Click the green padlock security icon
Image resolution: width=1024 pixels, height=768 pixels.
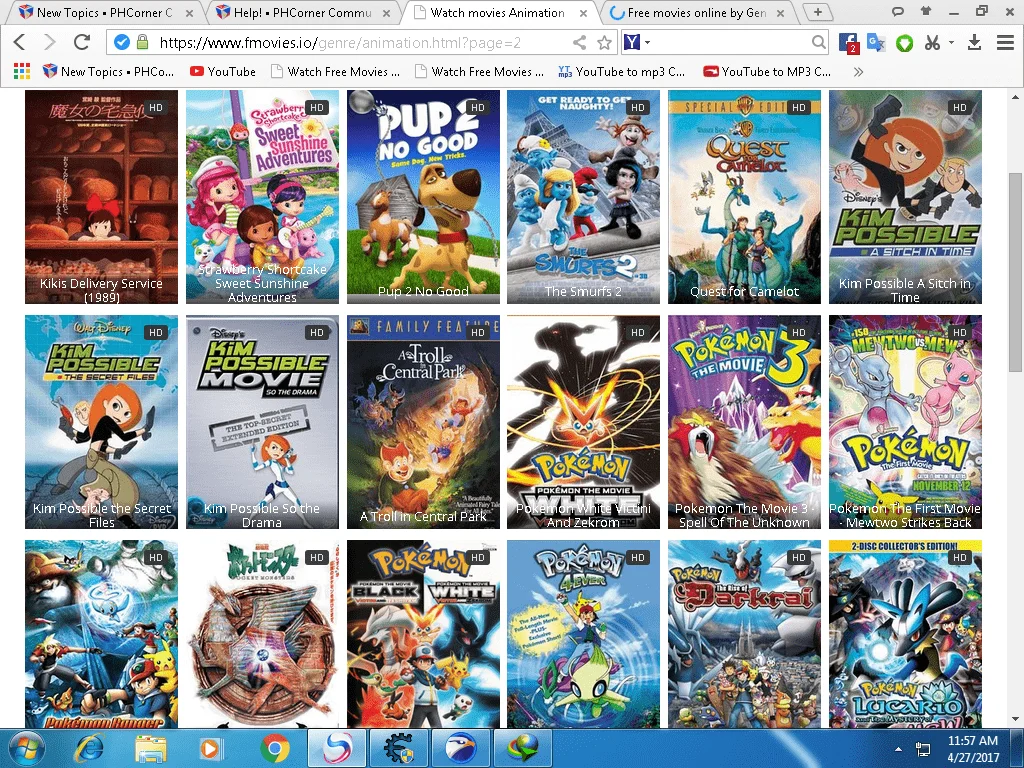142,42
